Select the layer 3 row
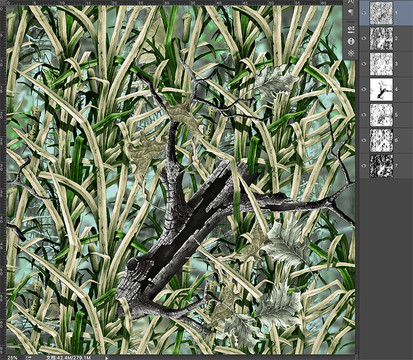 point(386,64)
